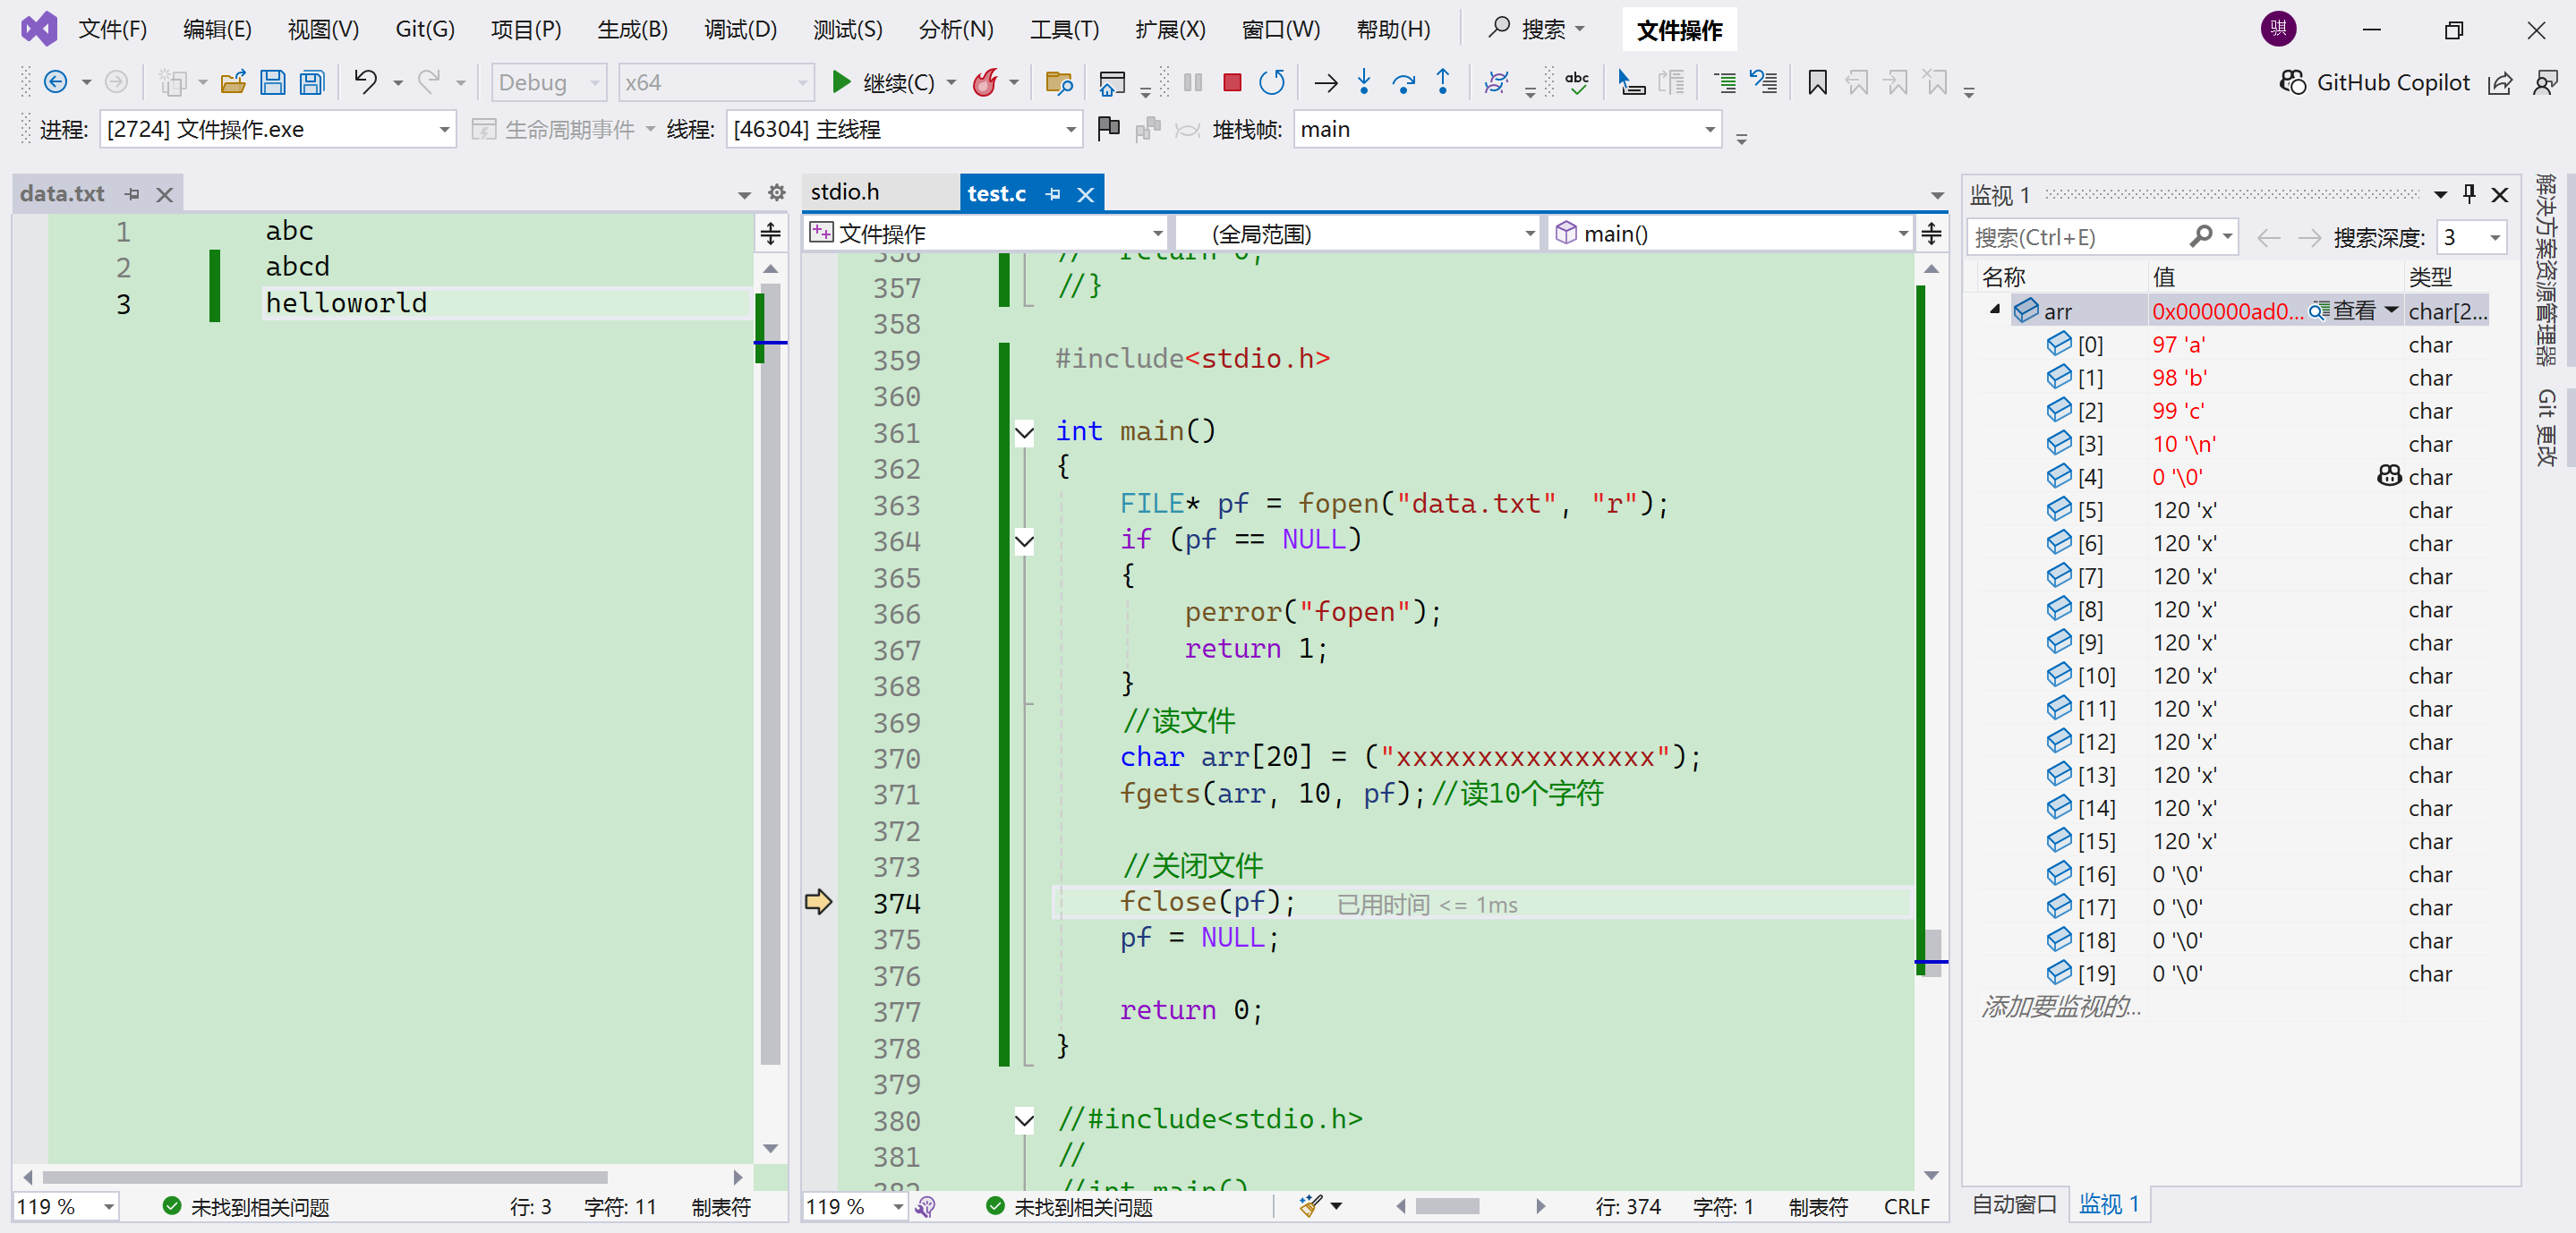2576x1233 pixels.
Task: Collapse the main() function fold marker
Action: pyautogui.click(x=1024, y=433)
